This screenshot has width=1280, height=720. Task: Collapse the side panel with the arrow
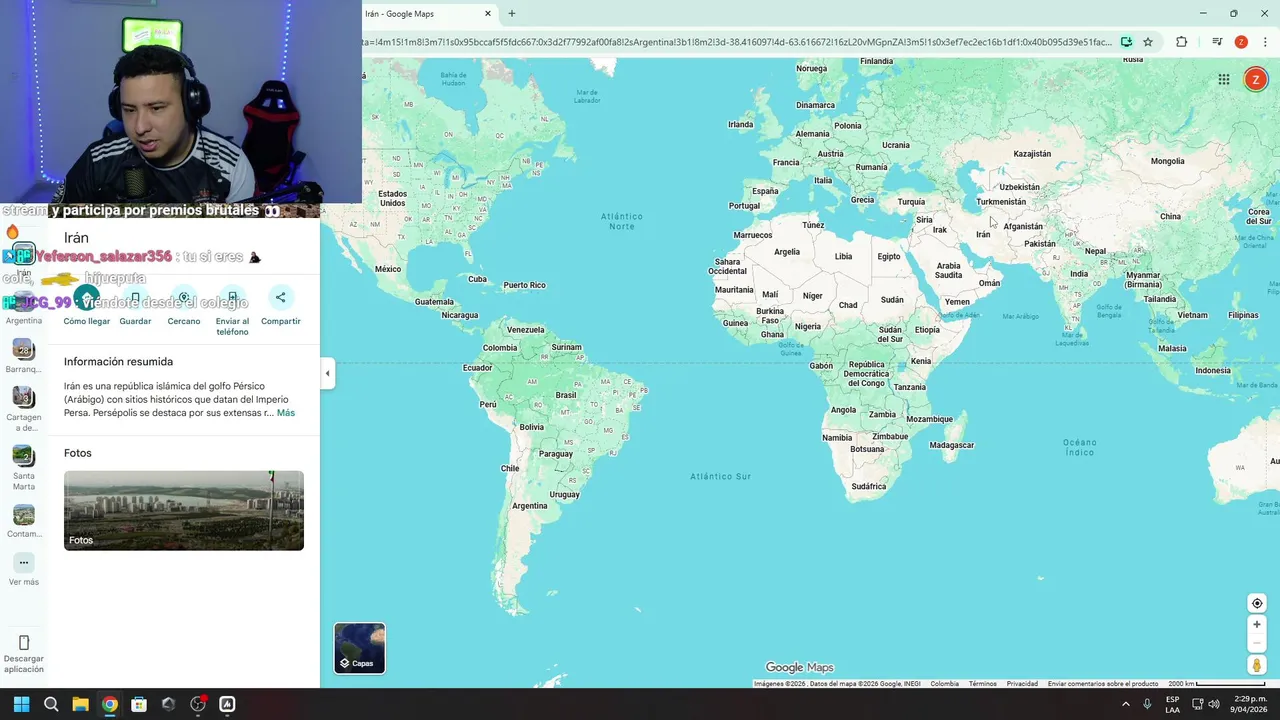(327, 374)
